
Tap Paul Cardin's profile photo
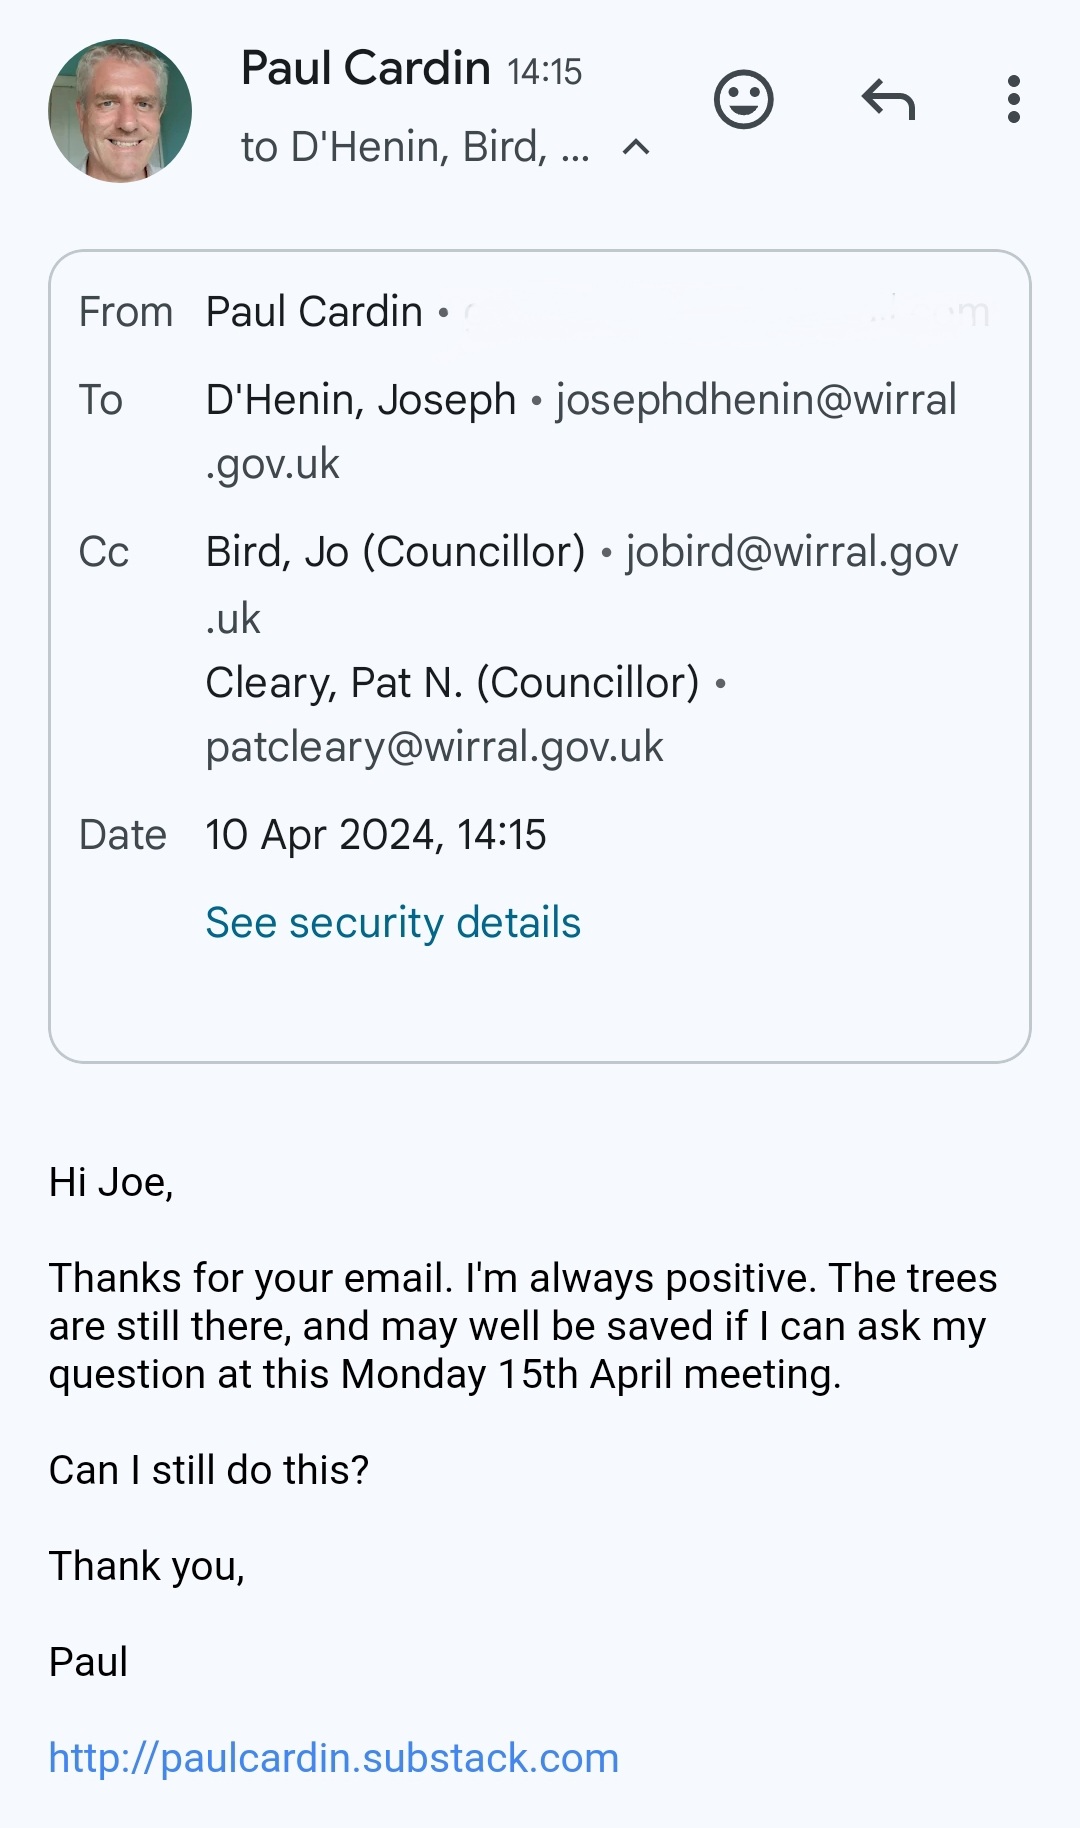tap(120, 111)
